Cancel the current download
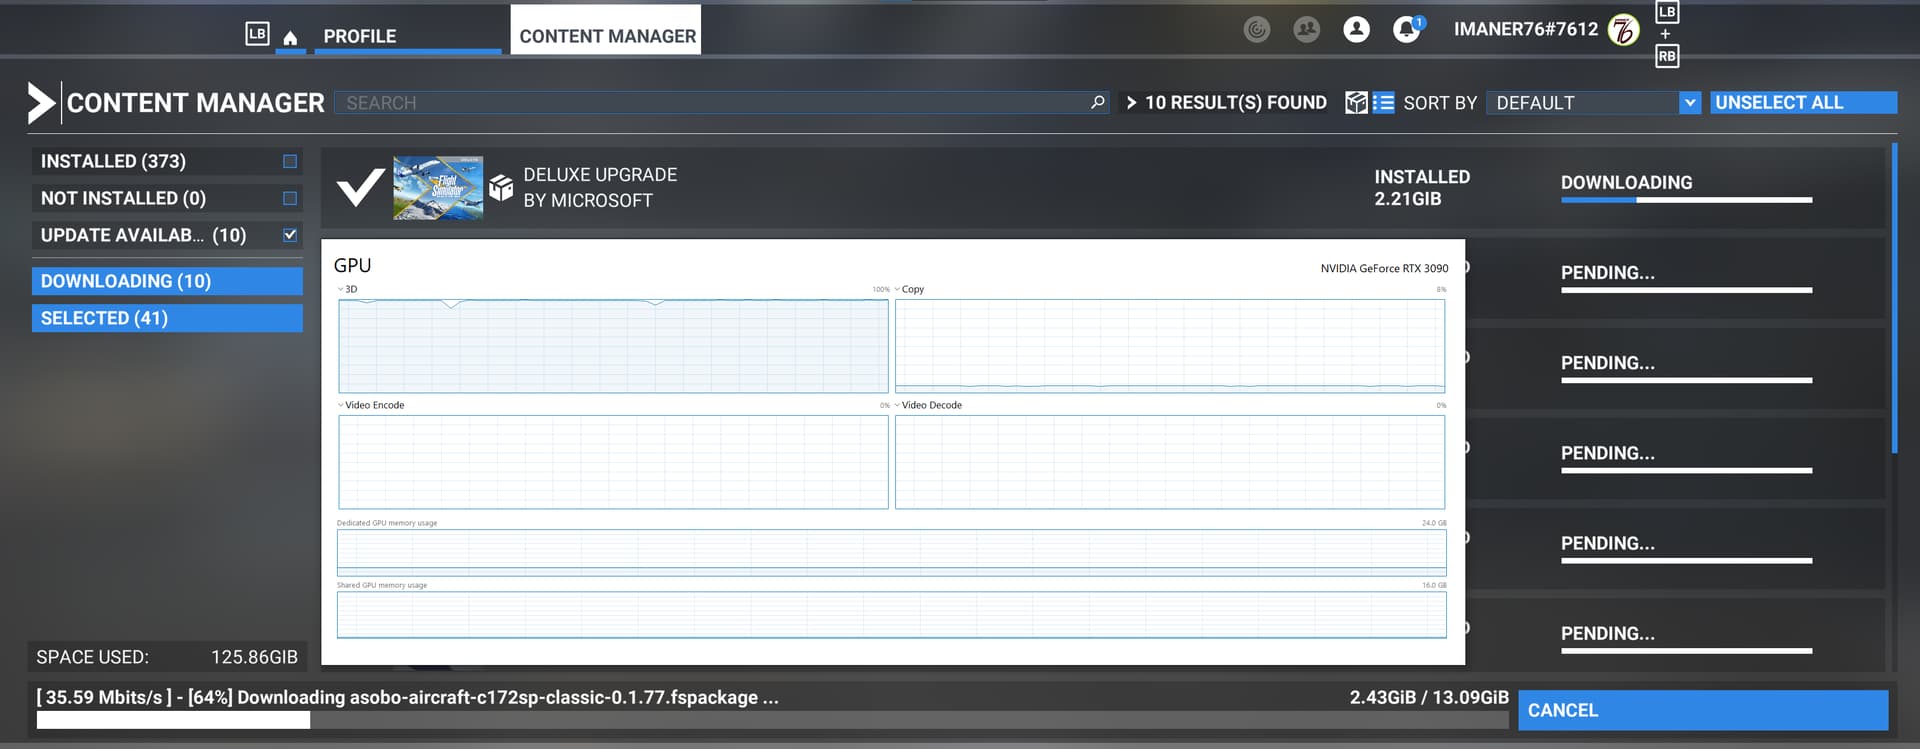The image size is (1920, 749). pos(1703,710)
